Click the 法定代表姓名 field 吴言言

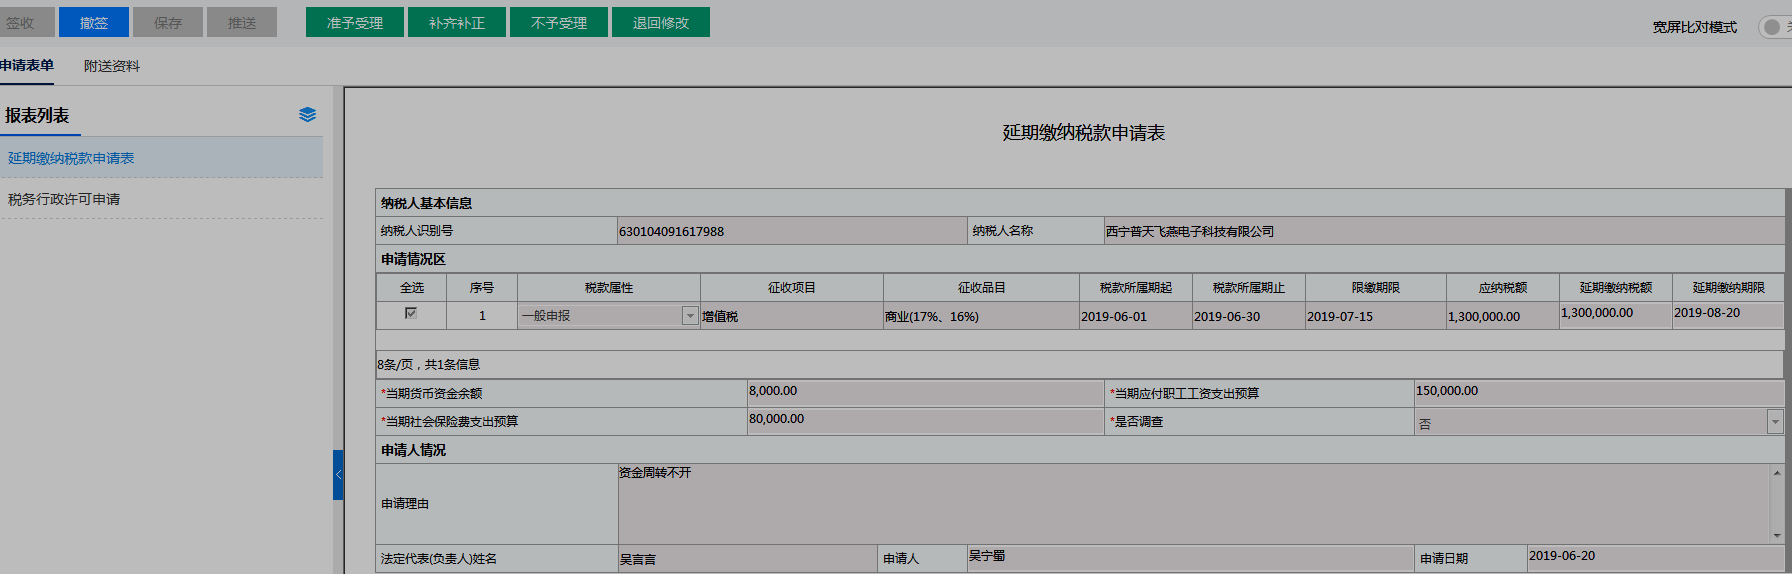(747, 559)
